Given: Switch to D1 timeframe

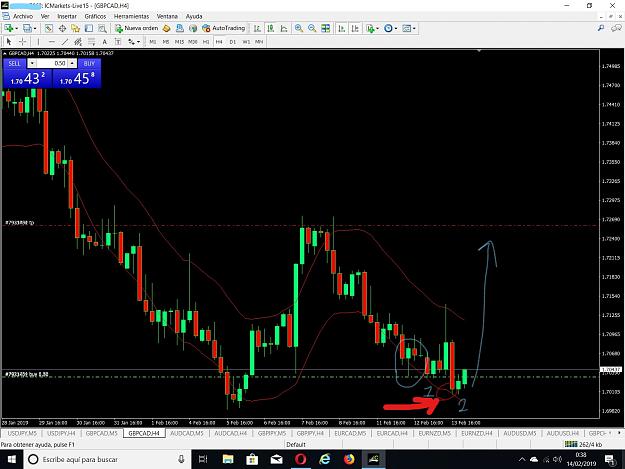Looking at the screenshot, I should (x=233, y=42).
